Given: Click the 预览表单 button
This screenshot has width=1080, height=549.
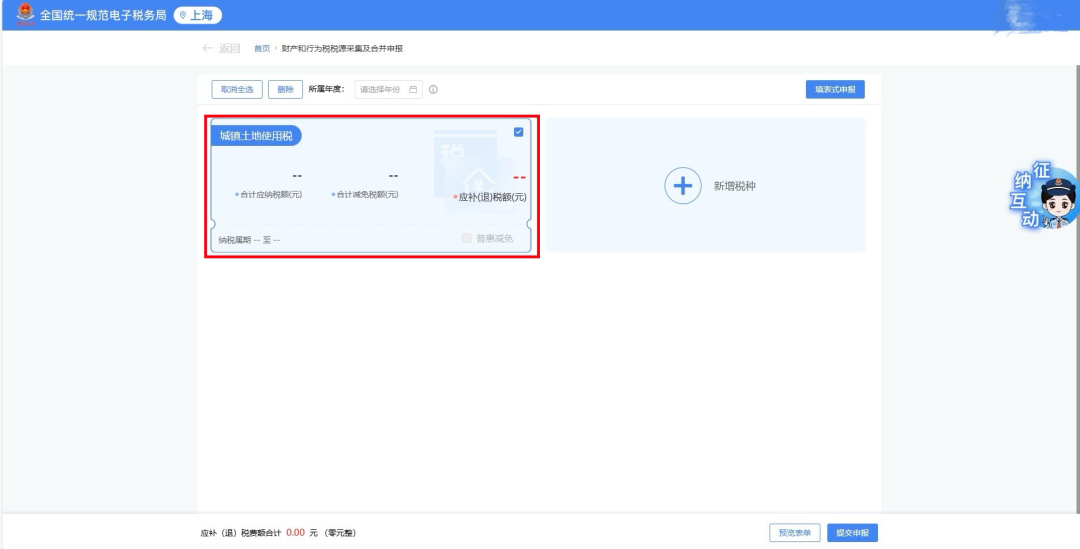Looking at the screenshot, I should 795,533.
